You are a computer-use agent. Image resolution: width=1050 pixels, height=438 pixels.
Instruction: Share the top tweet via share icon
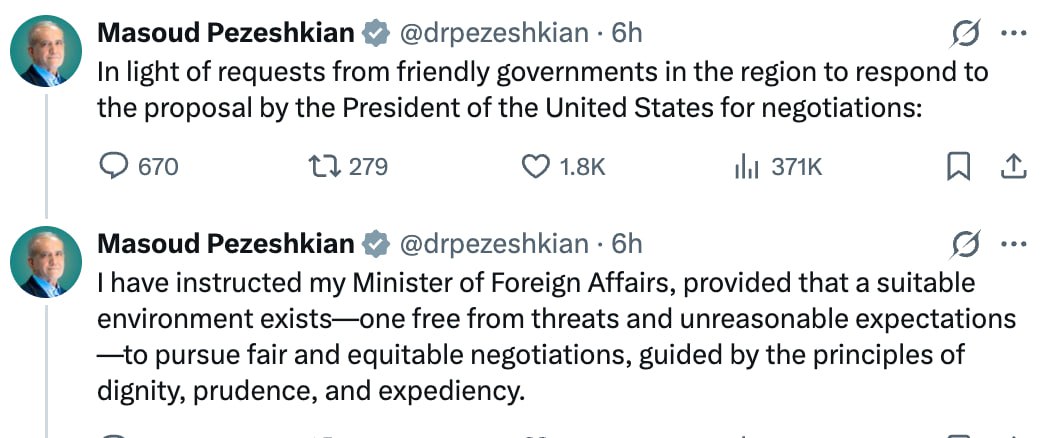coord(1013,166)
